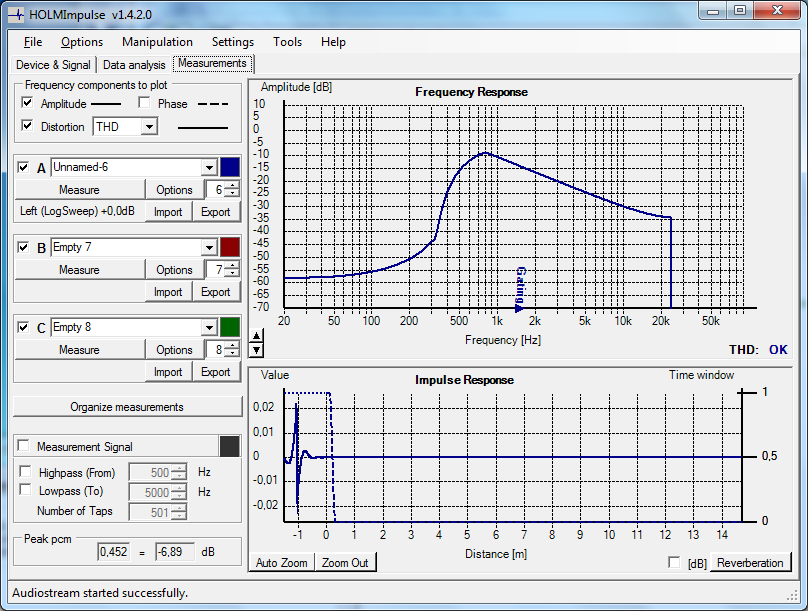Decrease slot A measurement number spinner
Image resolution: width=808 pixels, height=611 pixels.
pyautogui.click(x=233, y=194)
